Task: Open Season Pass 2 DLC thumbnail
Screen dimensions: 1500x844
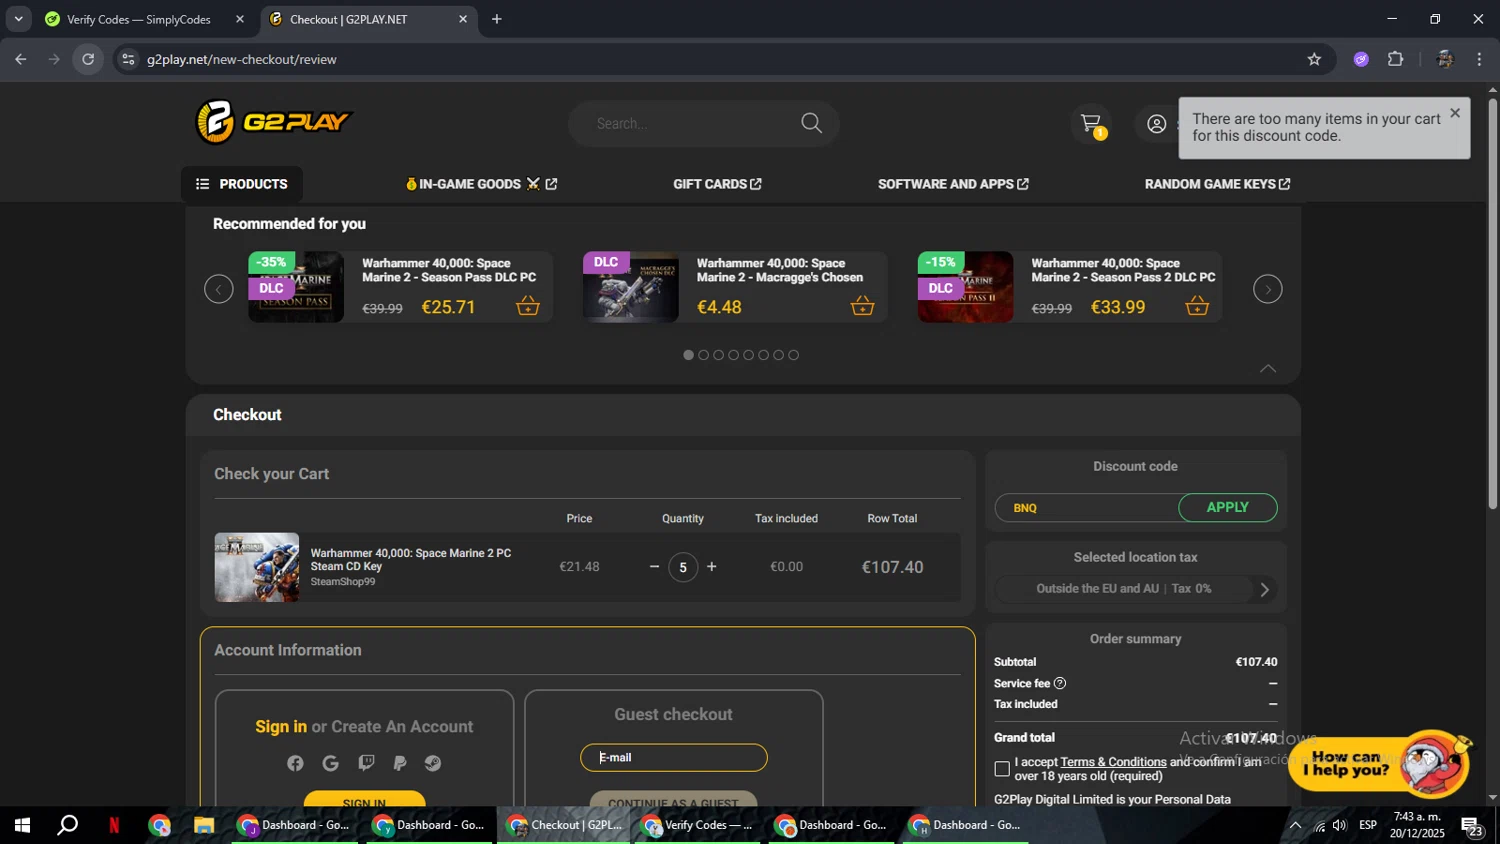Action: click(x=966, y=287)
